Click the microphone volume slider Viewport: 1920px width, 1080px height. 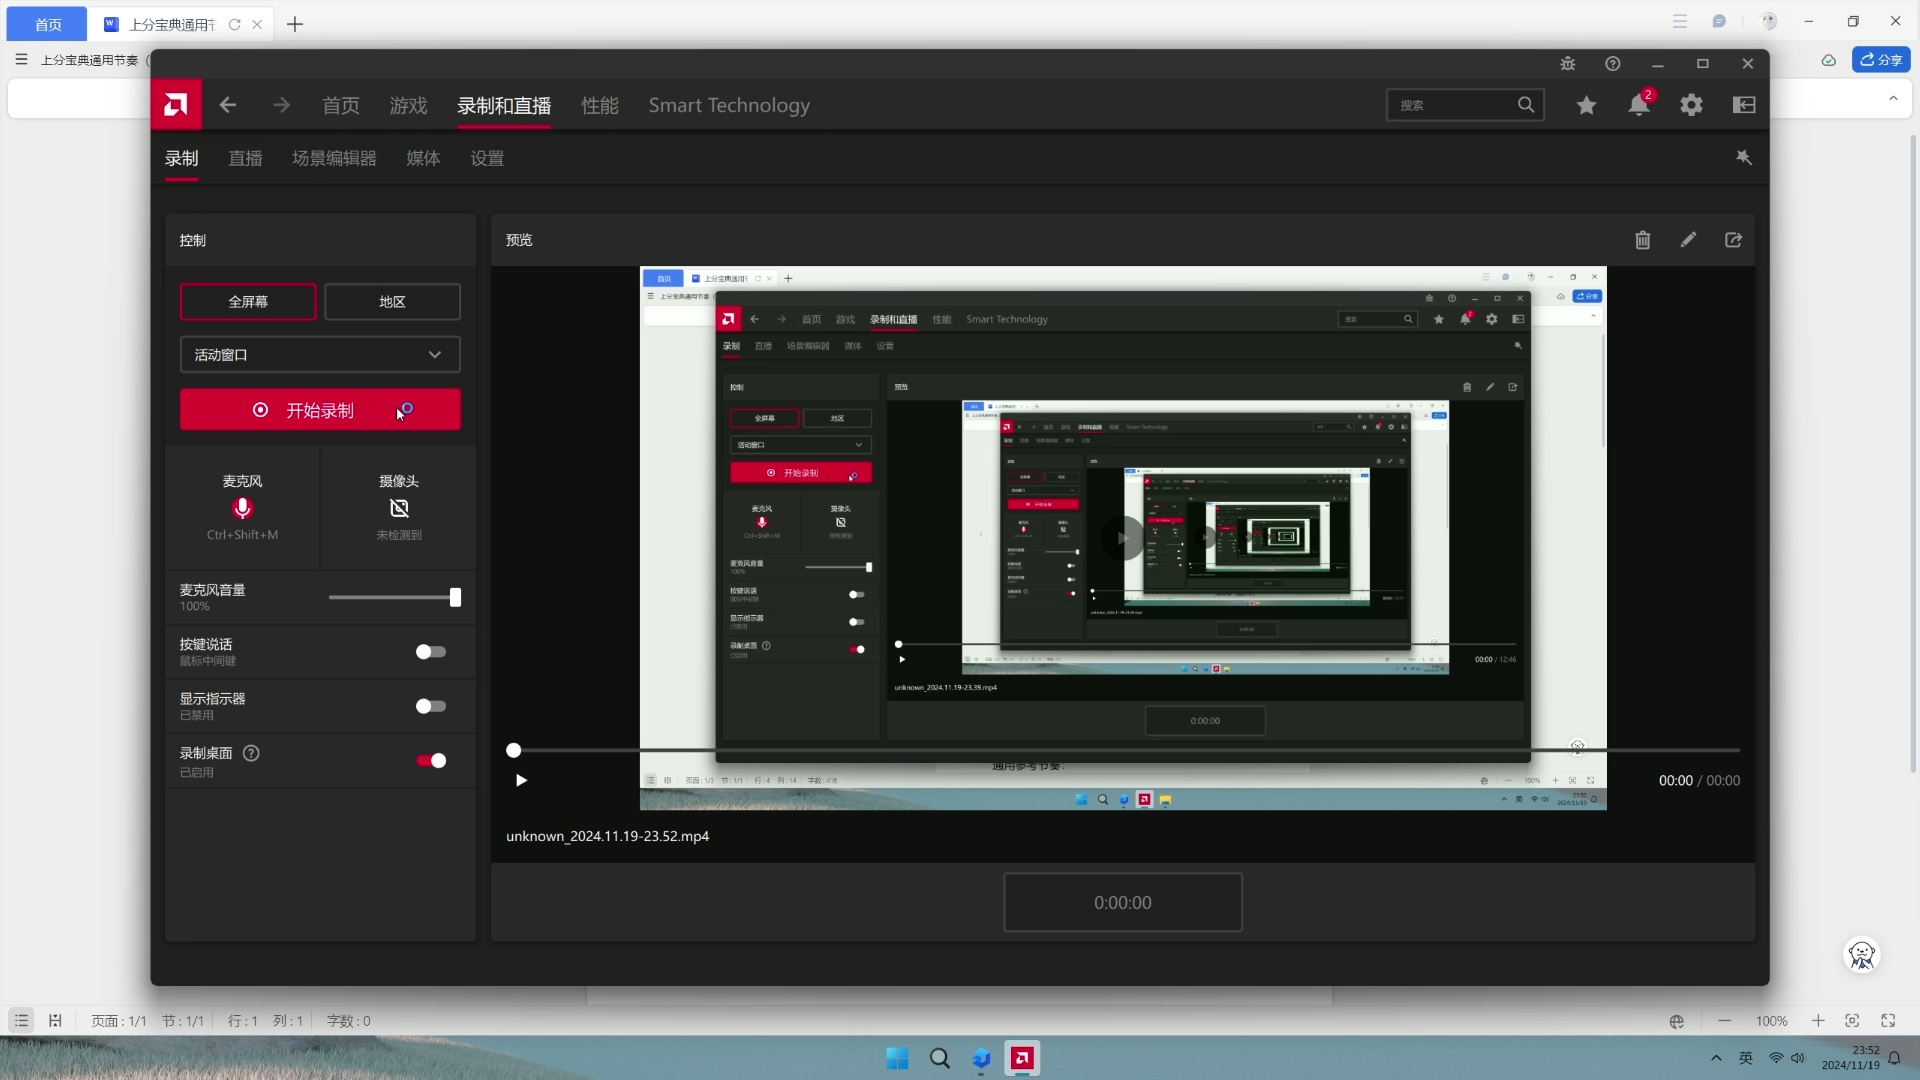392,598
